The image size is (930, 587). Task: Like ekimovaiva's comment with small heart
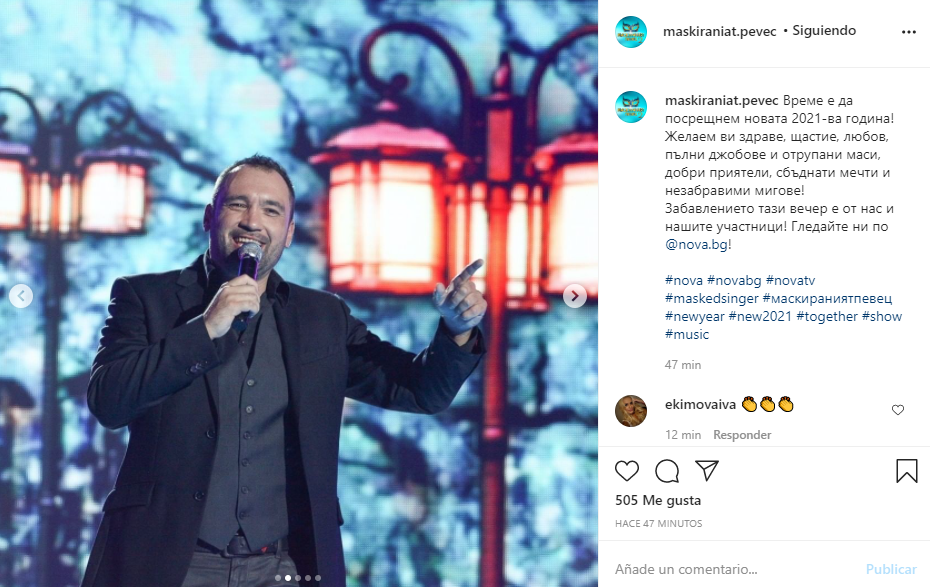[x=898, y=410]
